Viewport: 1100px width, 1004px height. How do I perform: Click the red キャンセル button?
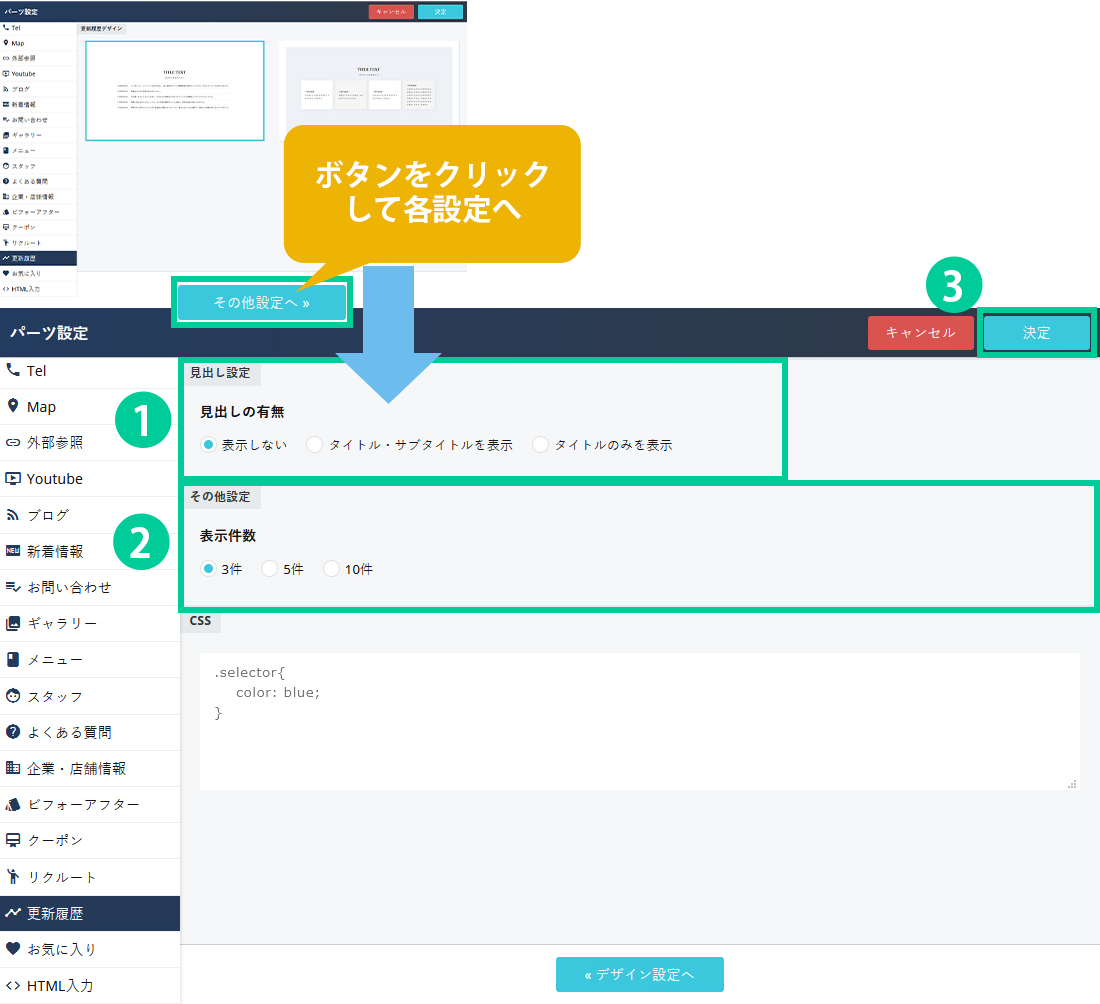tap(920, 333)
